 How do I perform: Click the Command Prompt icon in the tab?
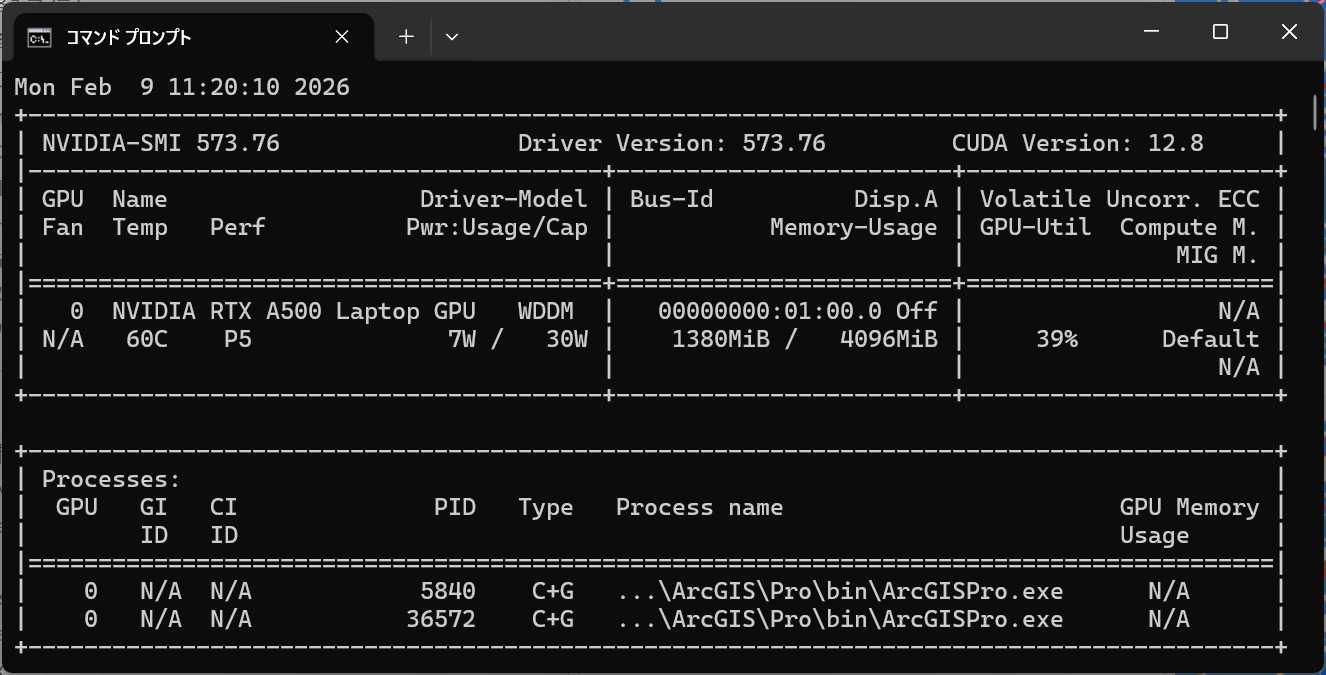click(40, 37)
